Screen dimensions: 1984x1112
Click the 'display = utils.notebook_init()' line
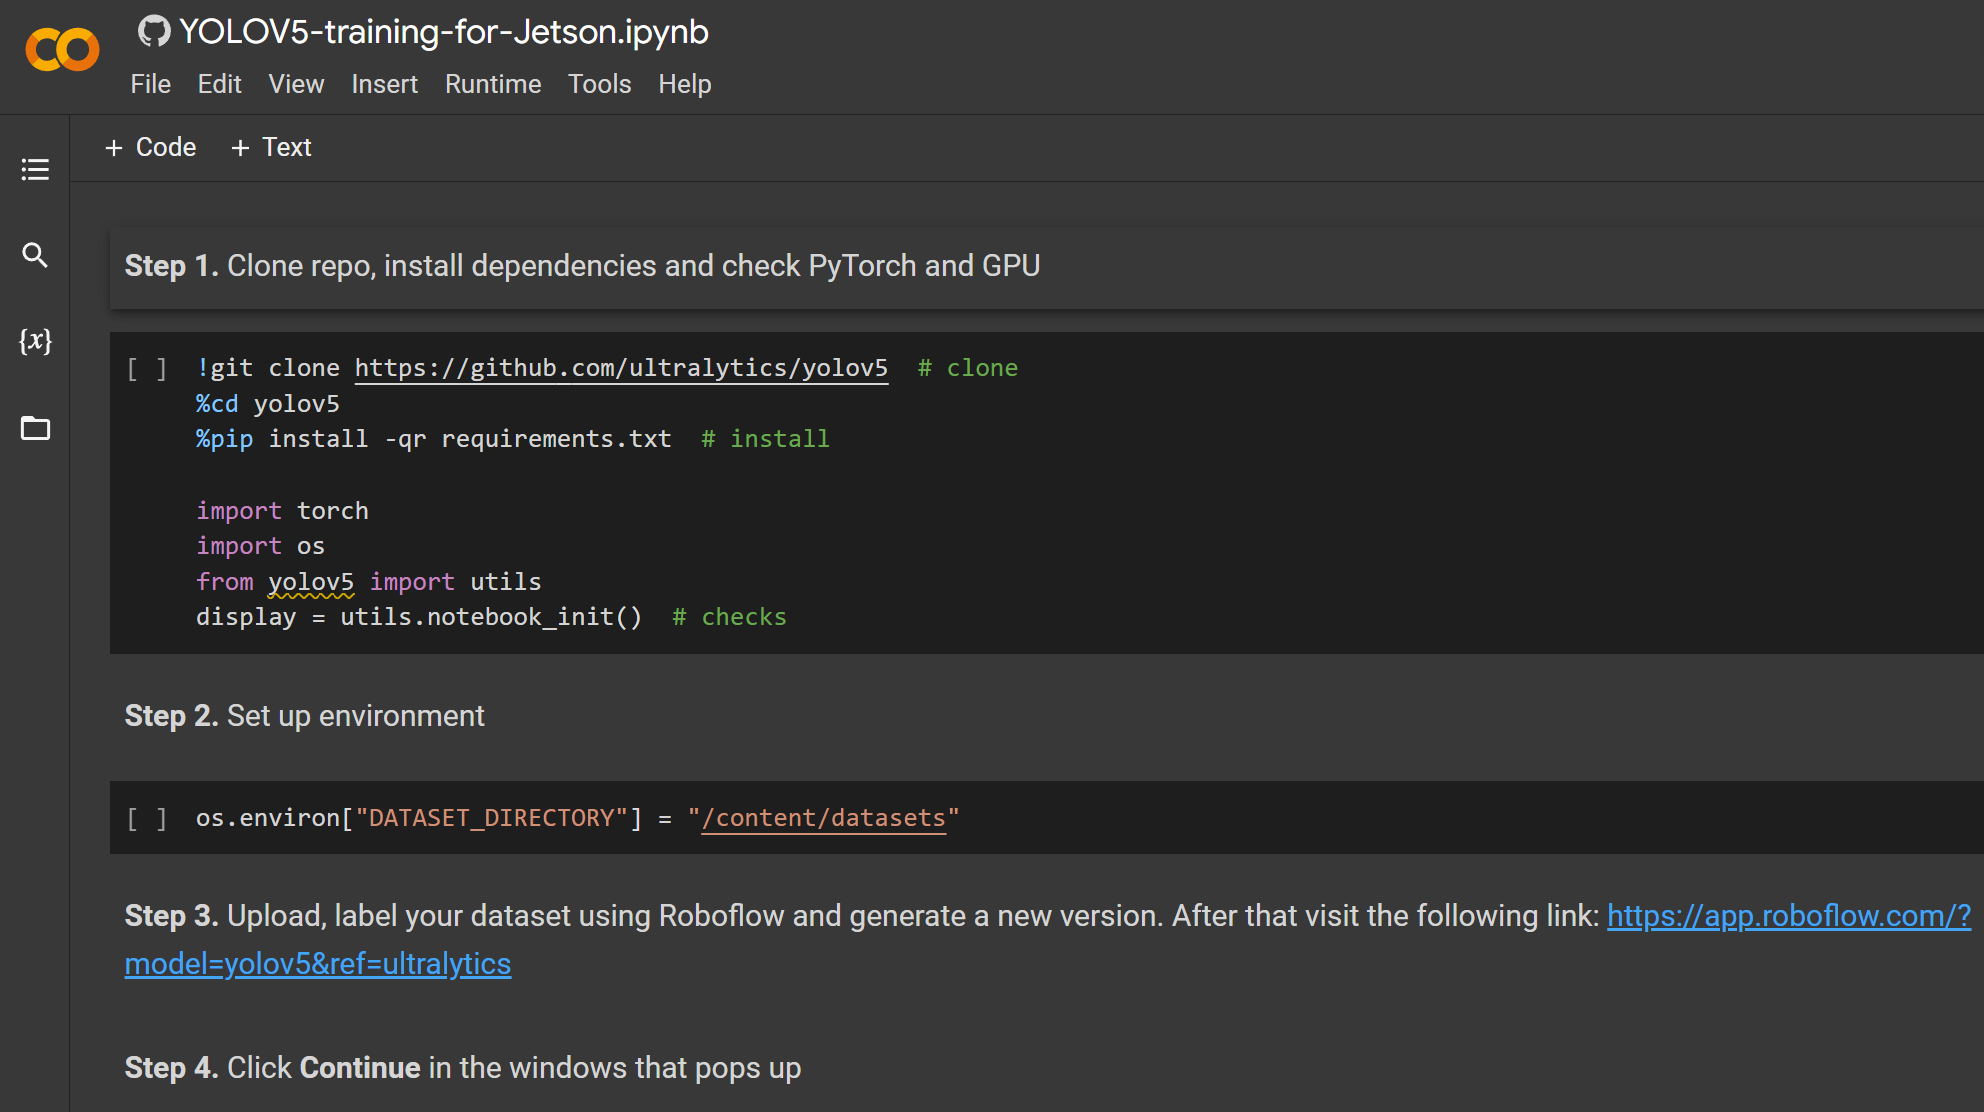[418, 617]
